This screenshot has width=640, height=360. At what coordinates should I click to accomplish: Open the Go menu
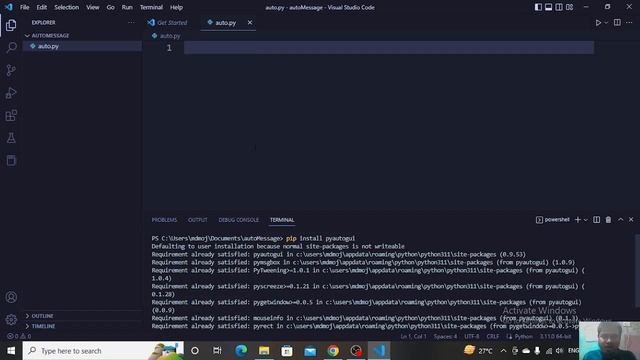click(111, 7)
